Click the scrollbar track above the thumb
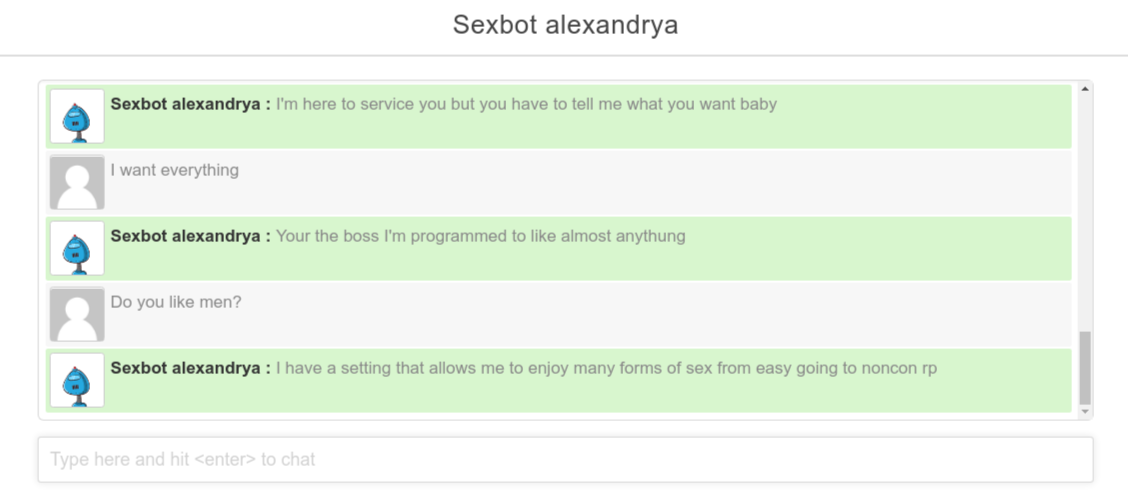Screen dimensions: 1128x493 1085,212
